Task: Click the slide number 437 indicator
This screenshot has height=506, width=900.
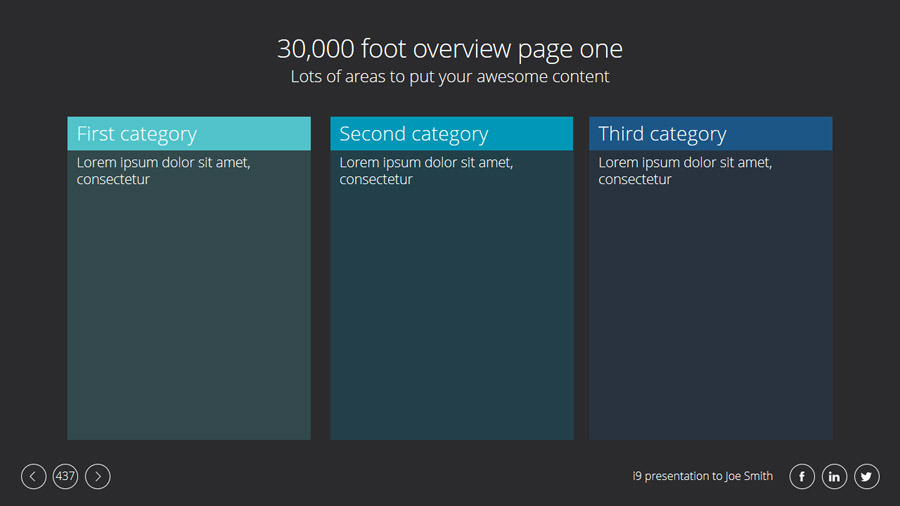Action: click(x=66, y=477)
